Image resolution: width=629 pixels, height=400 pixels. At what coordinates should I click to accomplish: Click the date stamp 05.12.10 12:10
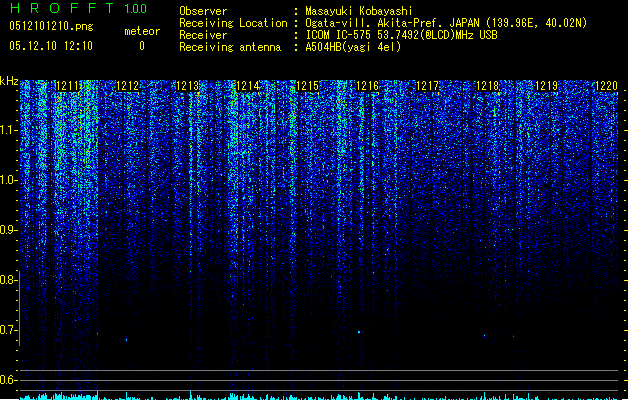51,46
